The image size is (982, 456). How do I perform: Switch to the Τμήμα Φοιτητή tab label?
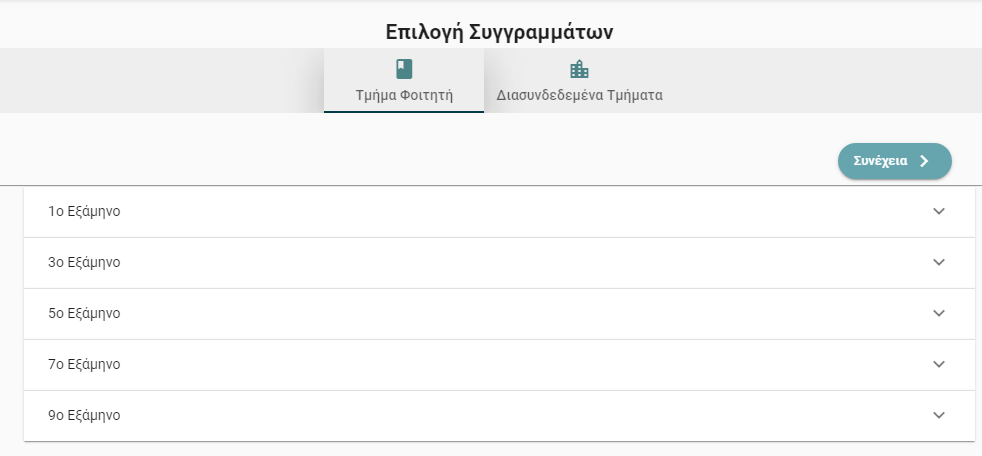404,95
